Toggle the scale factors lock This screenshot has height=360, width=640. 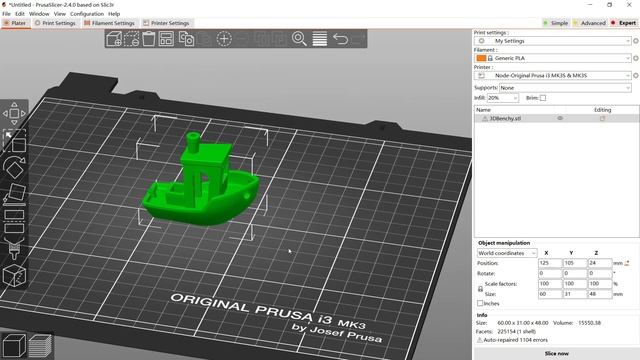[x=480, y=289]
